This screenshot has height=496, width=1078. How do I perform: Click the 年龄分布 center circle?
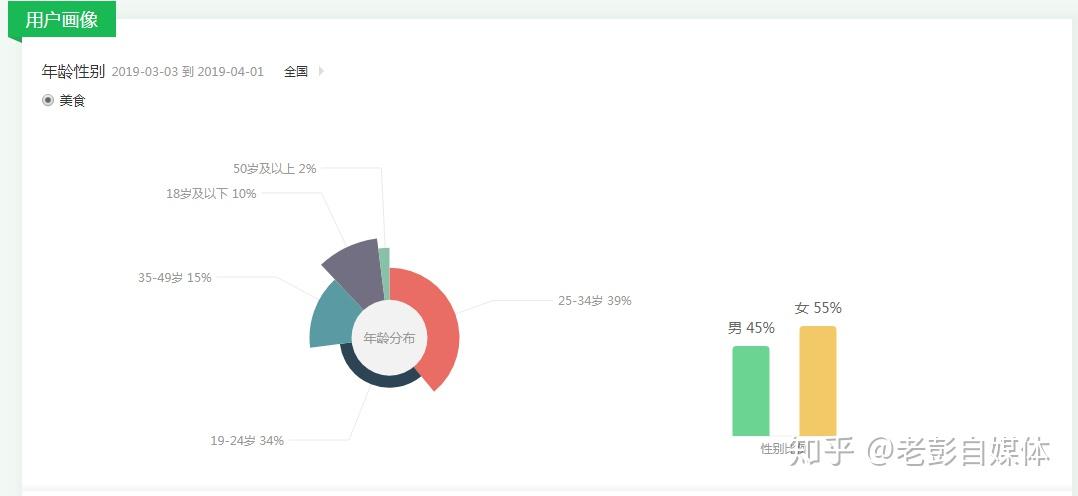coord(389,338)
